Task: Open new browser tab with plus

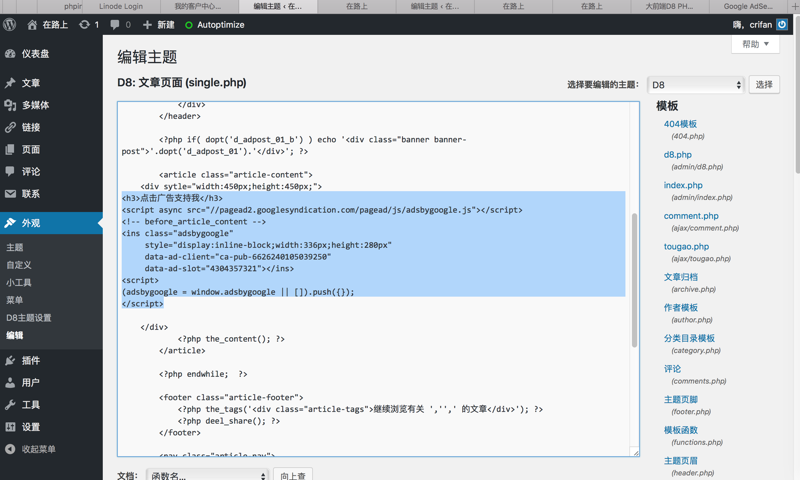Action: [x=794, y=6]
